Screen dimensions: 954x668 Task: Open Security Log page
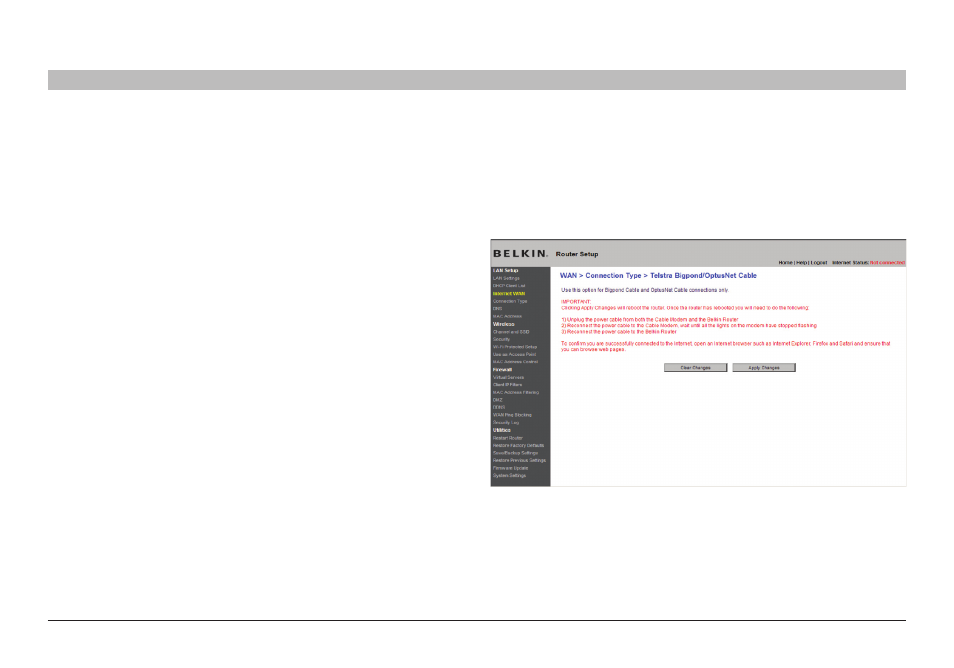pos(506,422)
